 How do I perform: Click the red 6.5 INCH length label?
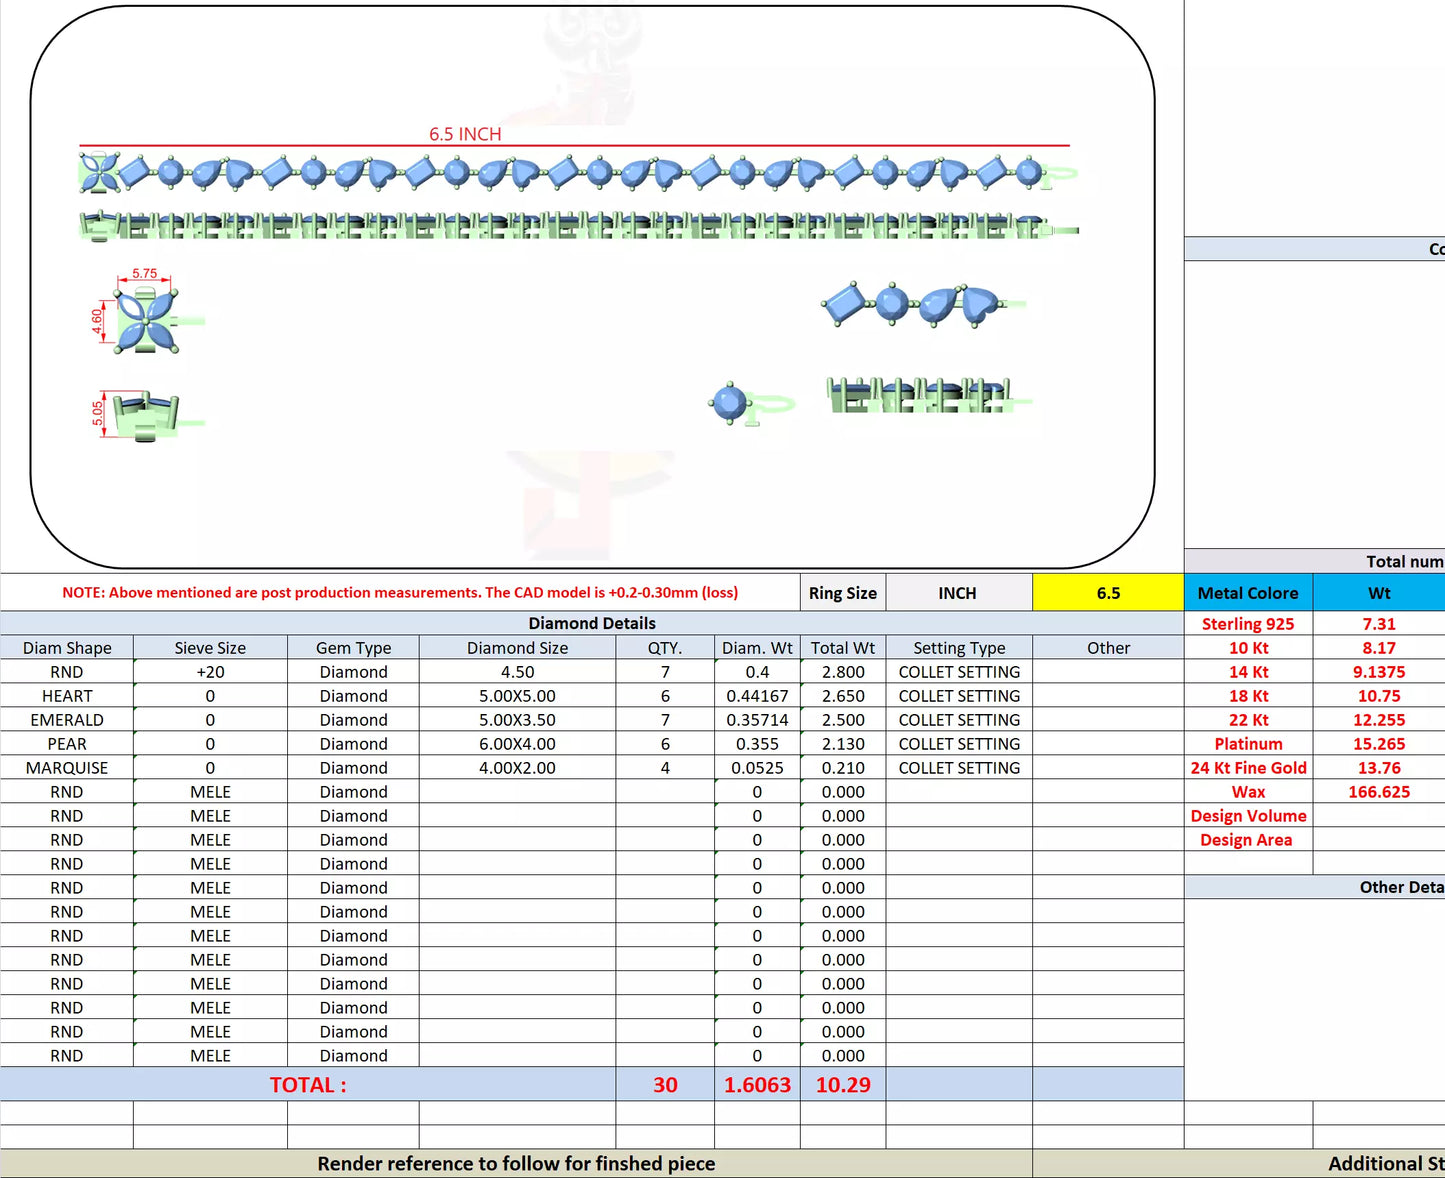[465, 134]
